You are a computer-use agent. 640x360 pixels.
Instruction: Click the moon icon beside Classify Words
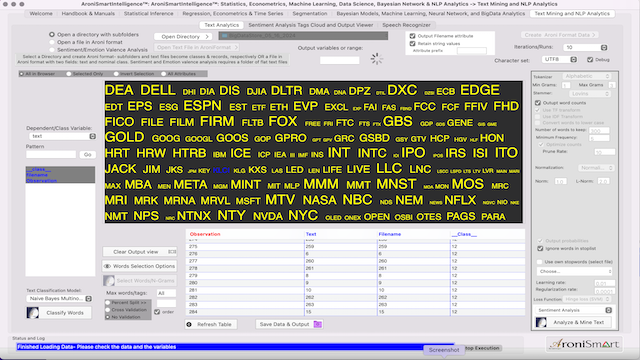coord(33,313)
